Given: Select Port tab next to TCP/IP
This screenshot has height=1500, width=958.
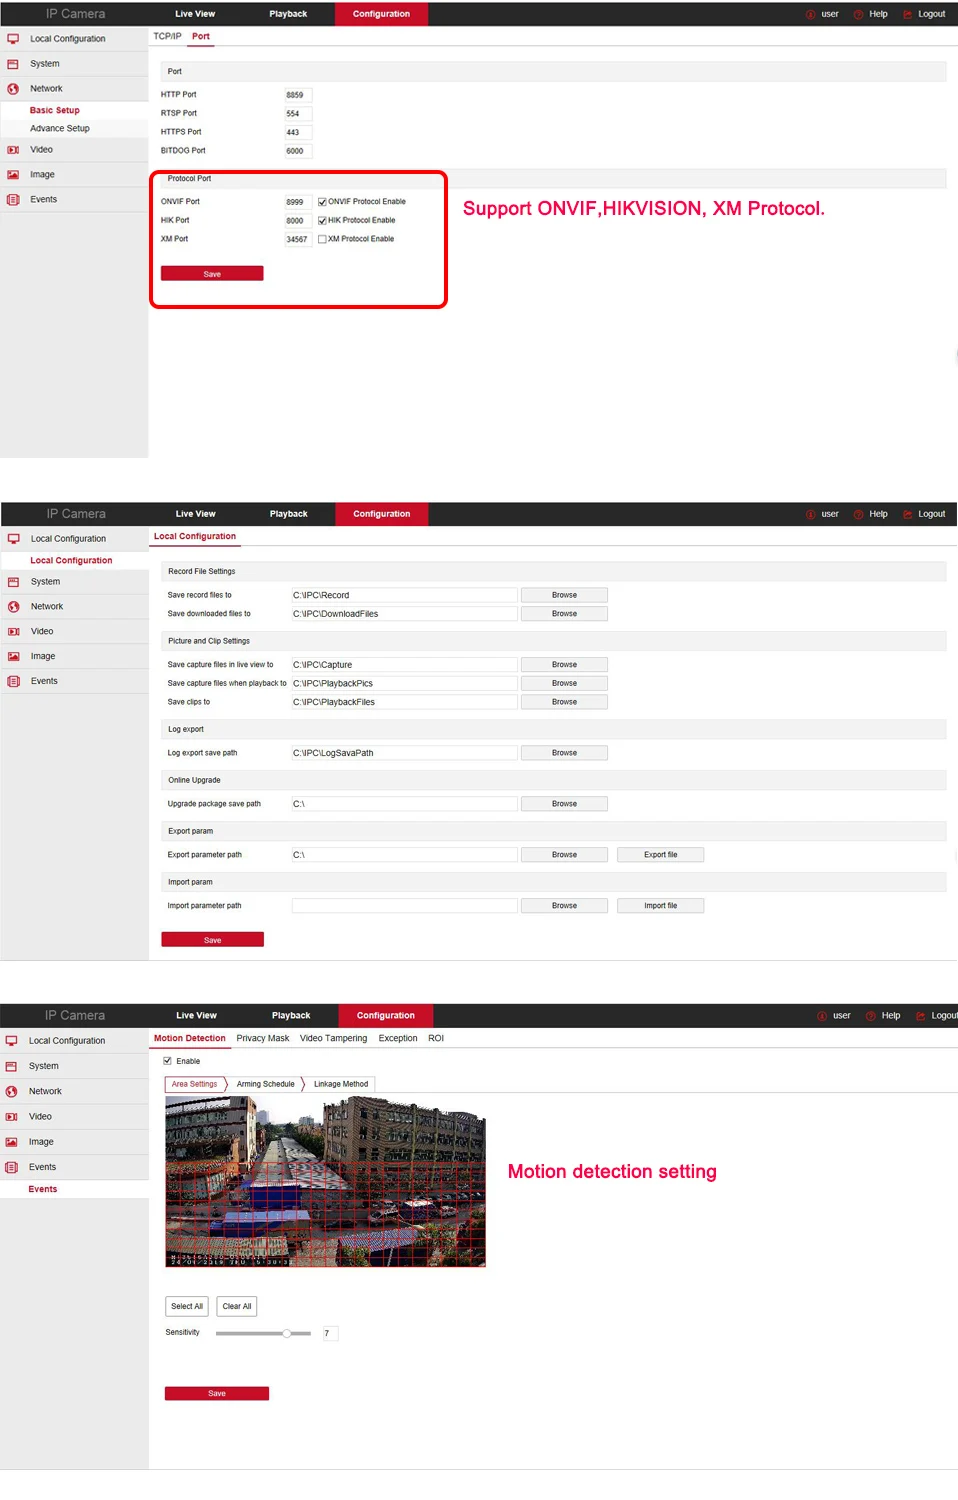Looking at the screenshot, I should 201,37.
